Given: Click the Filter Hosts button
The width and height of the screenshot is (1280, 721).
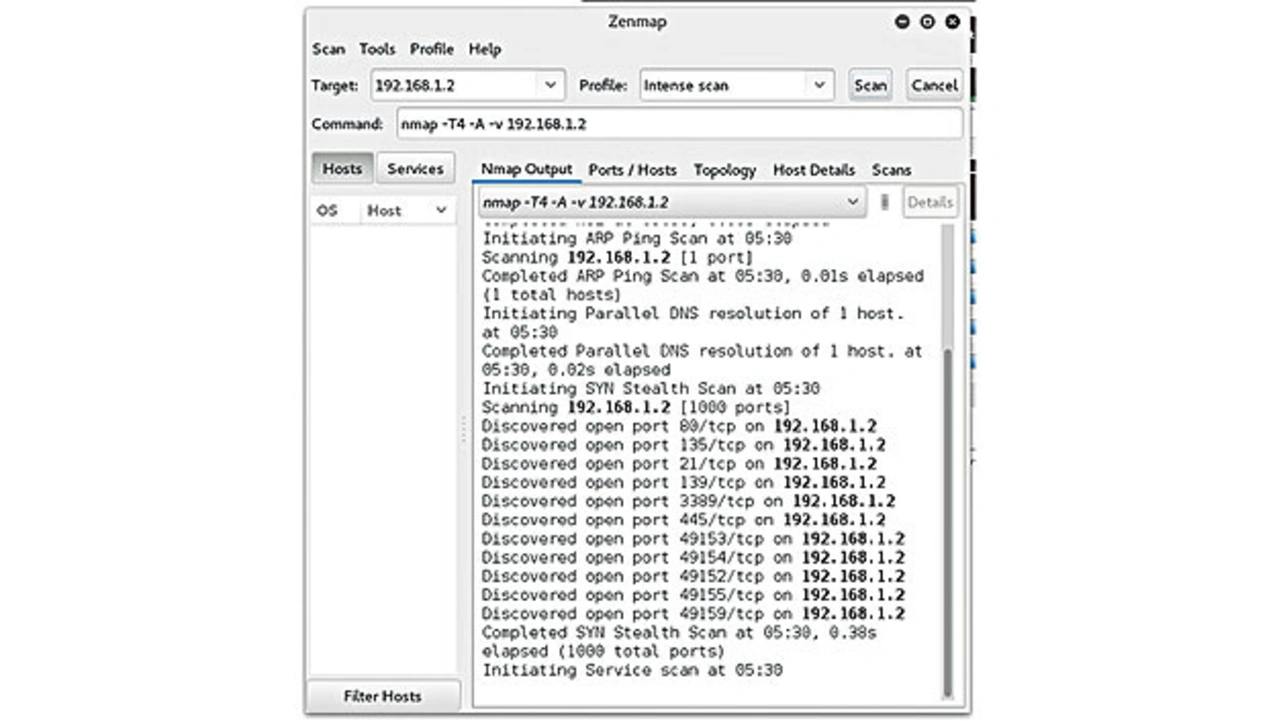Looking at the screenshot, I should click(x=382, y=696).
